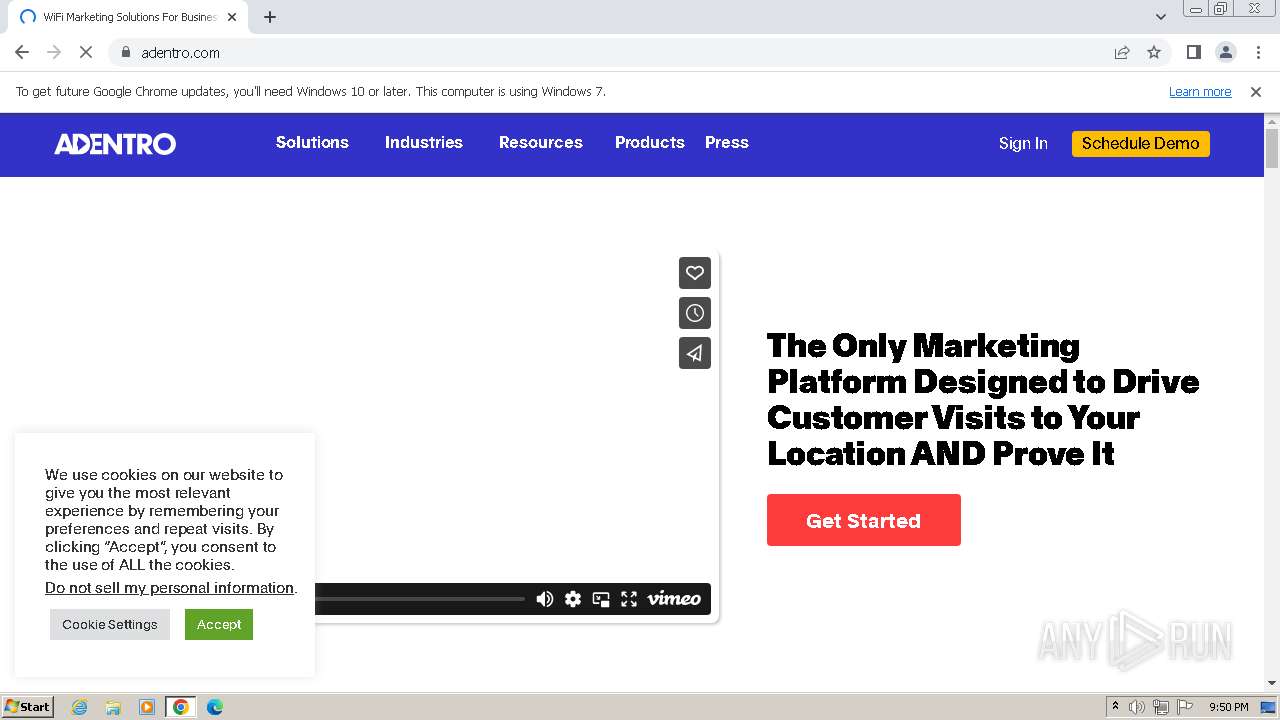Open Action Center flag icon
The image size is (1280, 720).
tap(1185, 707)
